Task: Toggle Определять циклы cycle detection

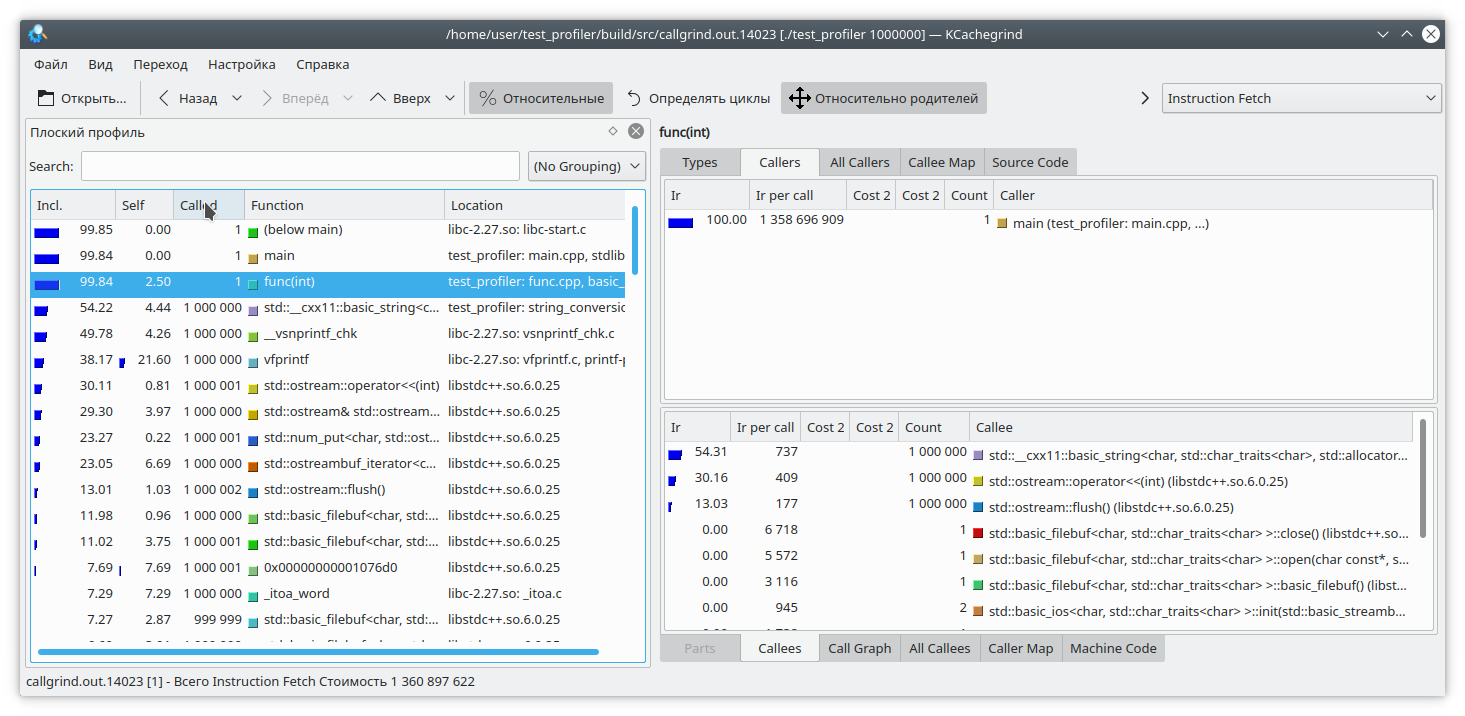Action: click(698, 98)
